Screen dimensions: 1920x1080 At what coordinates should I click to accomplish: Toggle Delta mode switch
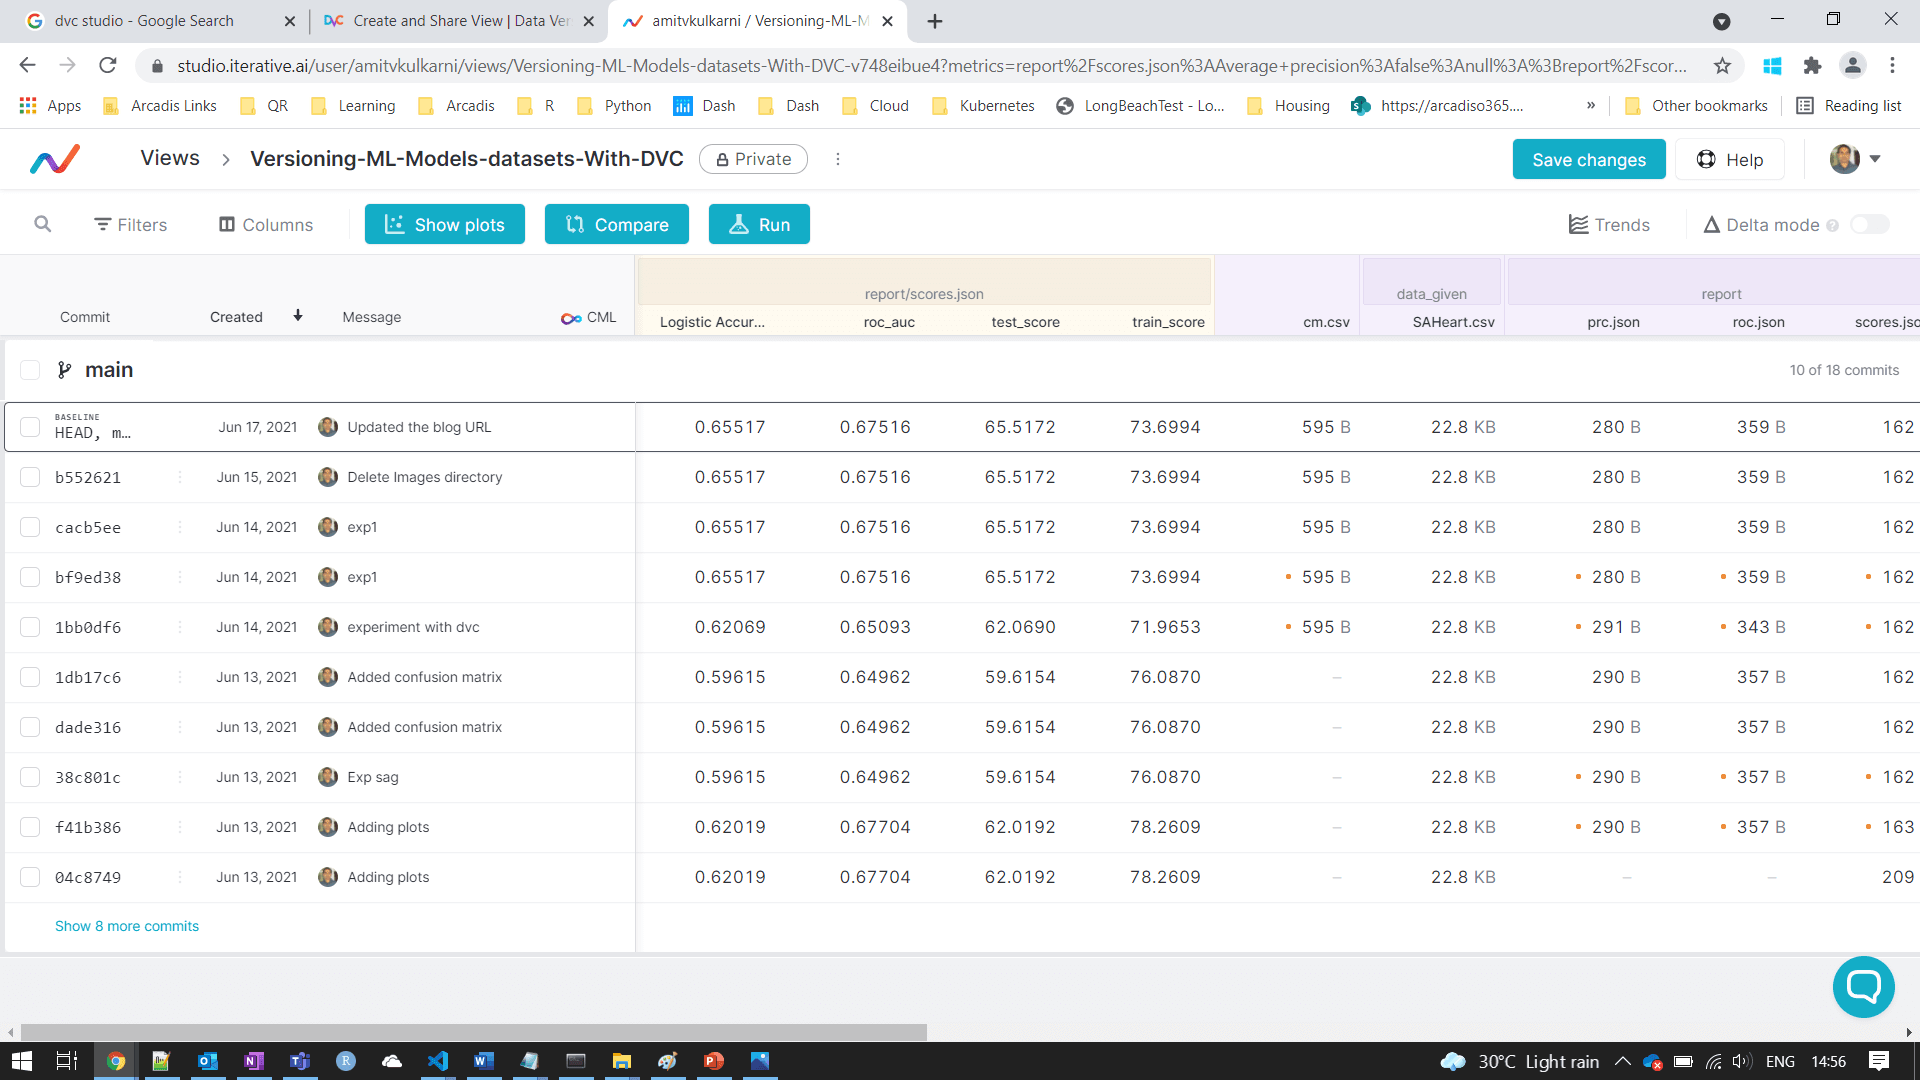1869,225
